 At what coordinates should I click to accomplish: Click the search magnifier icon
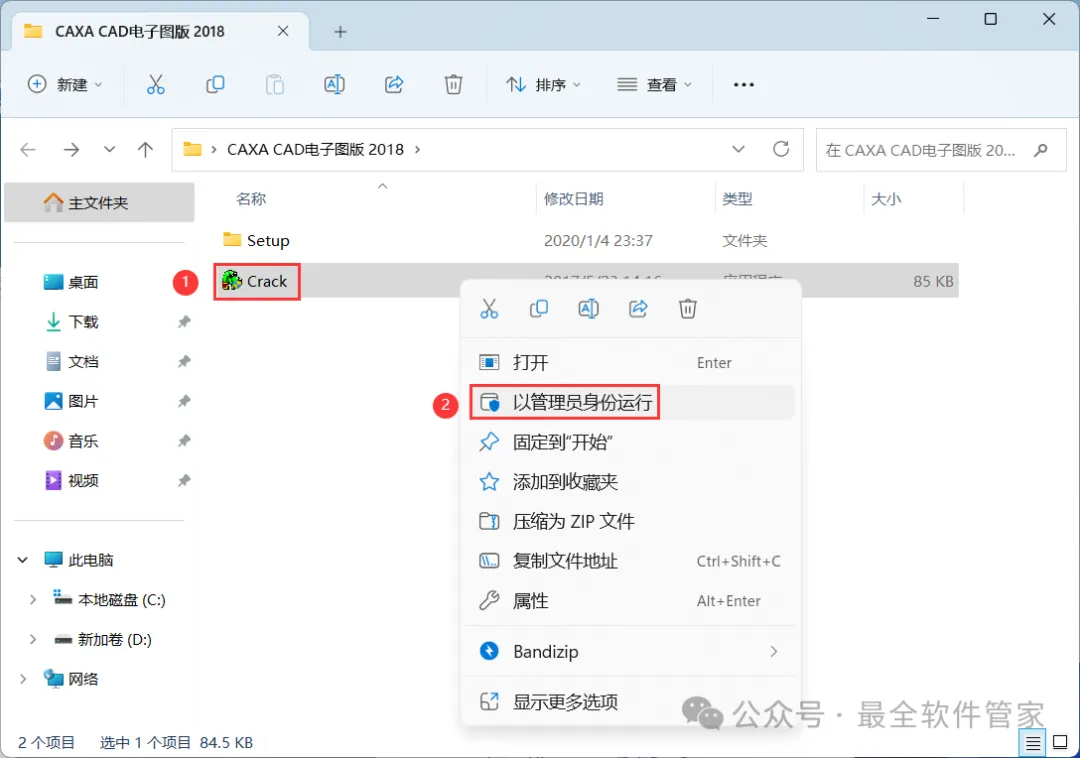pos(1041,149)
